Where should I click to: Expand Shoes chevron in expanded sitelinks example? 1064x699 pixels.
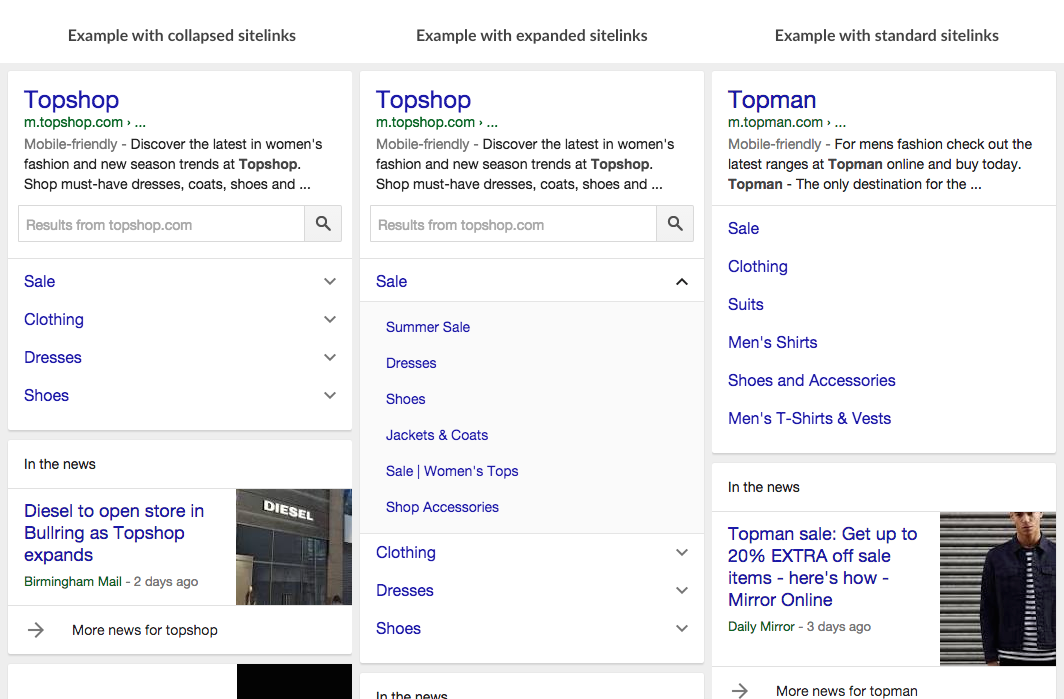[x=682, y=629]
